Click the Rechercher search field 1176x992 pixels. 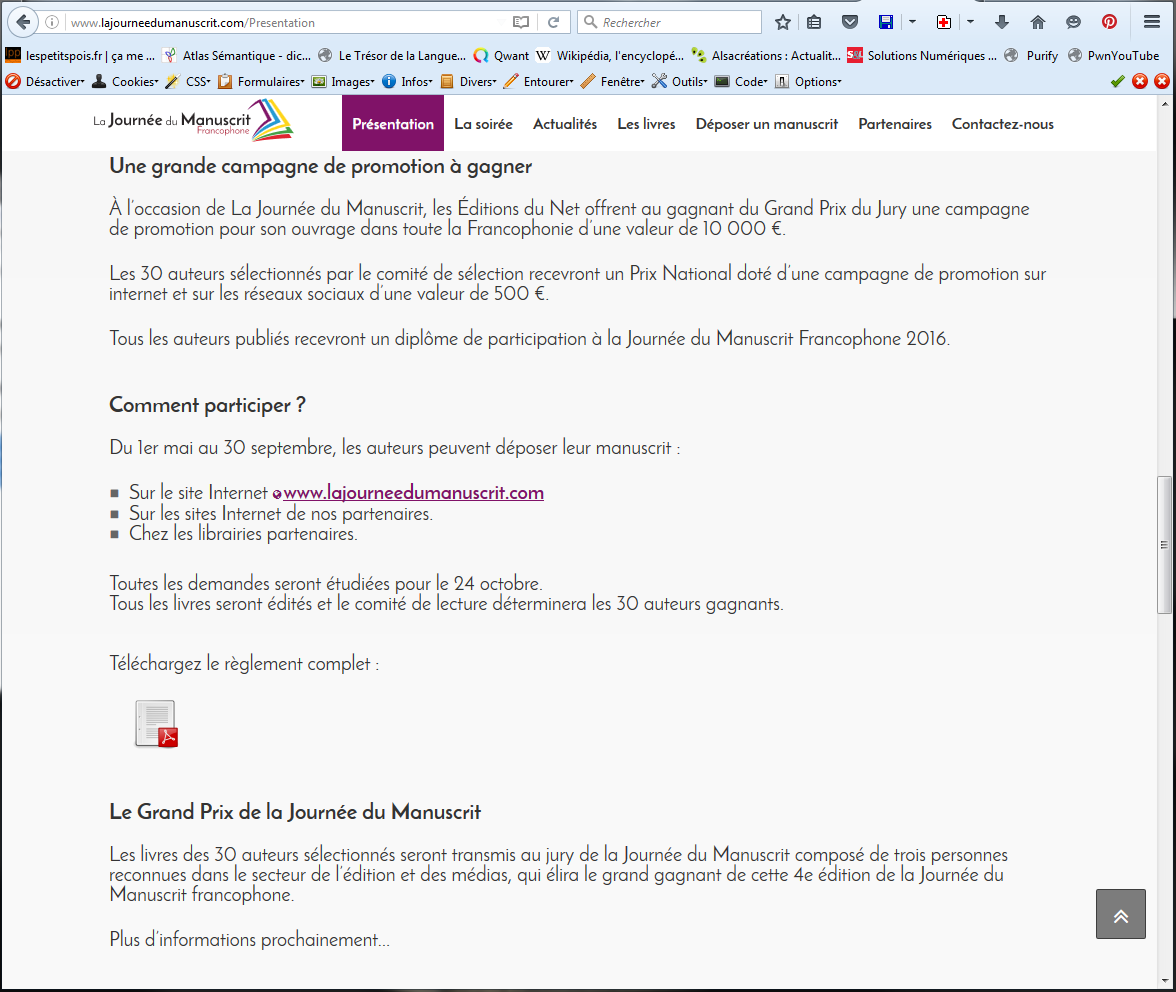pyautogui.click(x=678, y=22)
